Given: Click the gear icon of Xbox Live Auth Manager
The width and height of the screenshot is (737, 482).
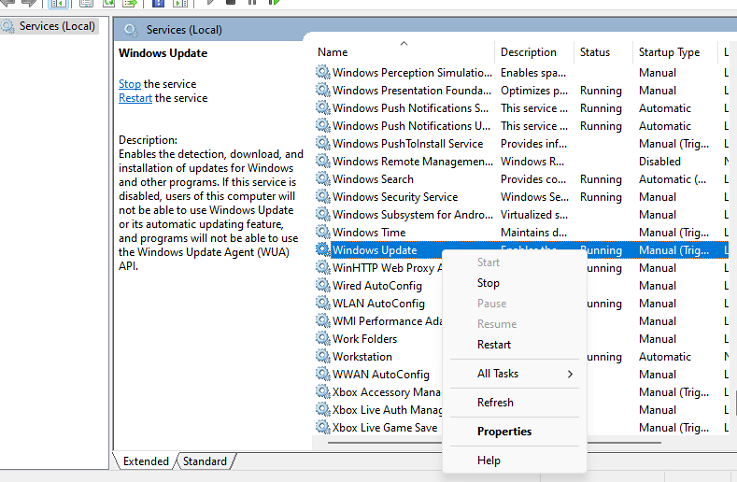Looking at the screenshot, I should (322, 410).
